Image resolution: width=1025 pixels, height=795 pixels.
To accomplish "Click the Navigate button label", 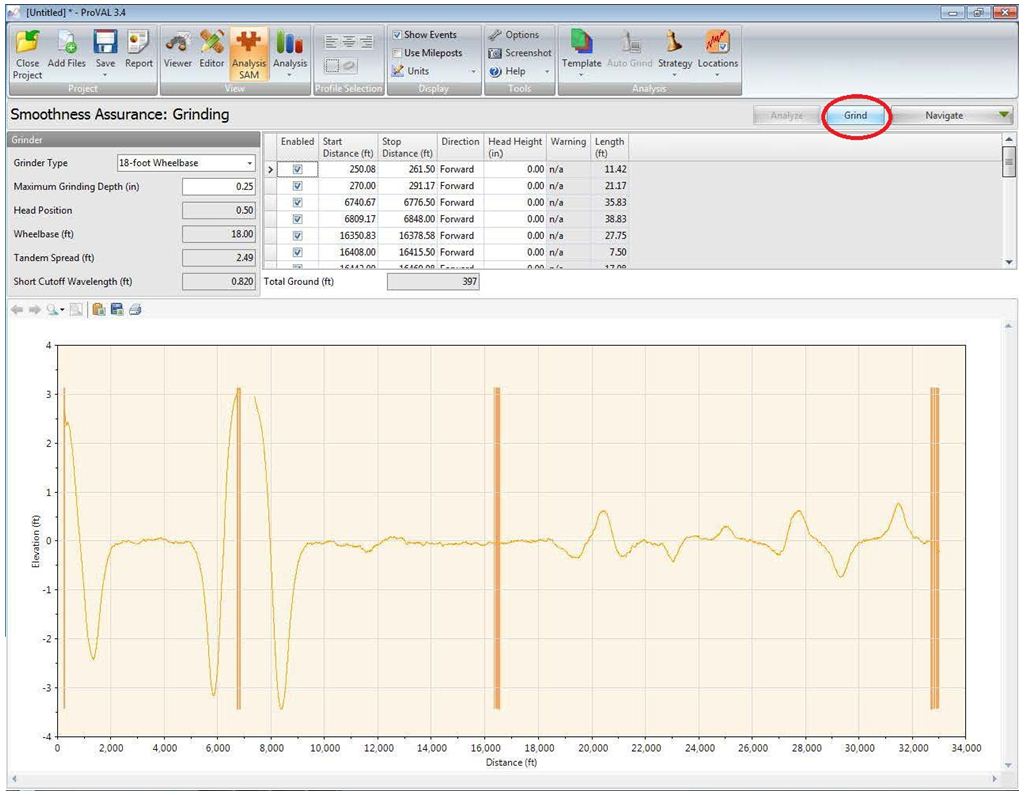I will click(944, 116).
